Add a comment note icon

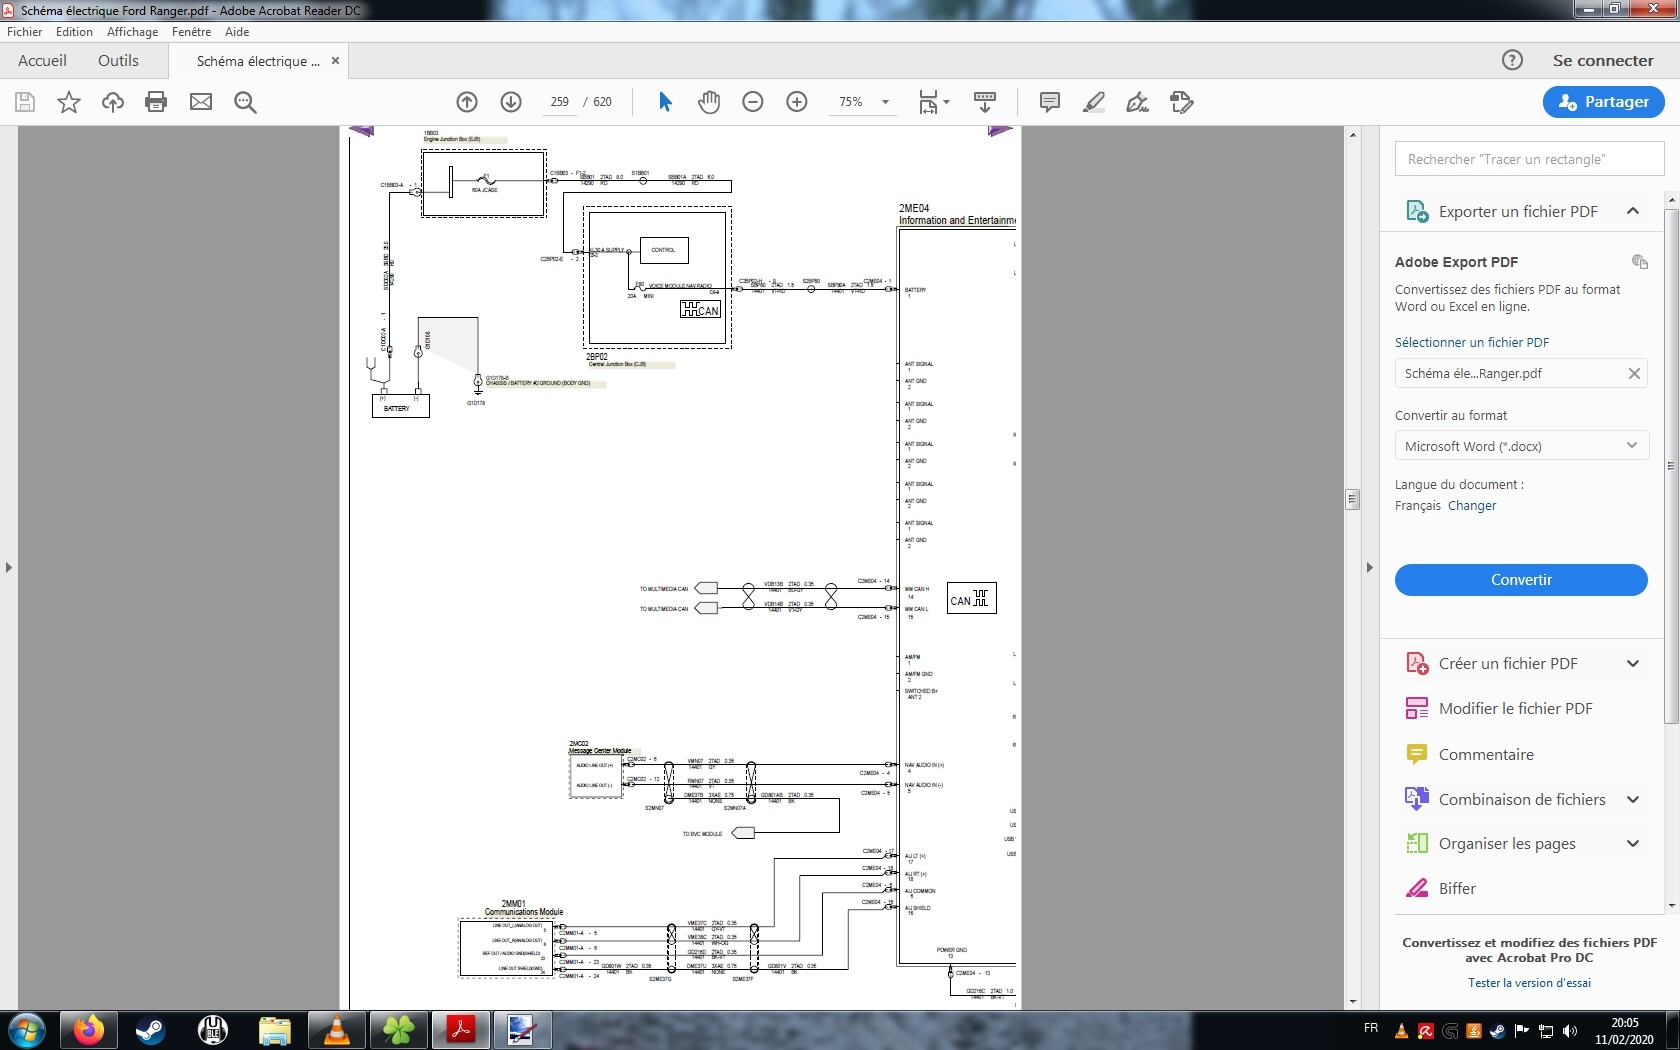[x=1050, y=102]
